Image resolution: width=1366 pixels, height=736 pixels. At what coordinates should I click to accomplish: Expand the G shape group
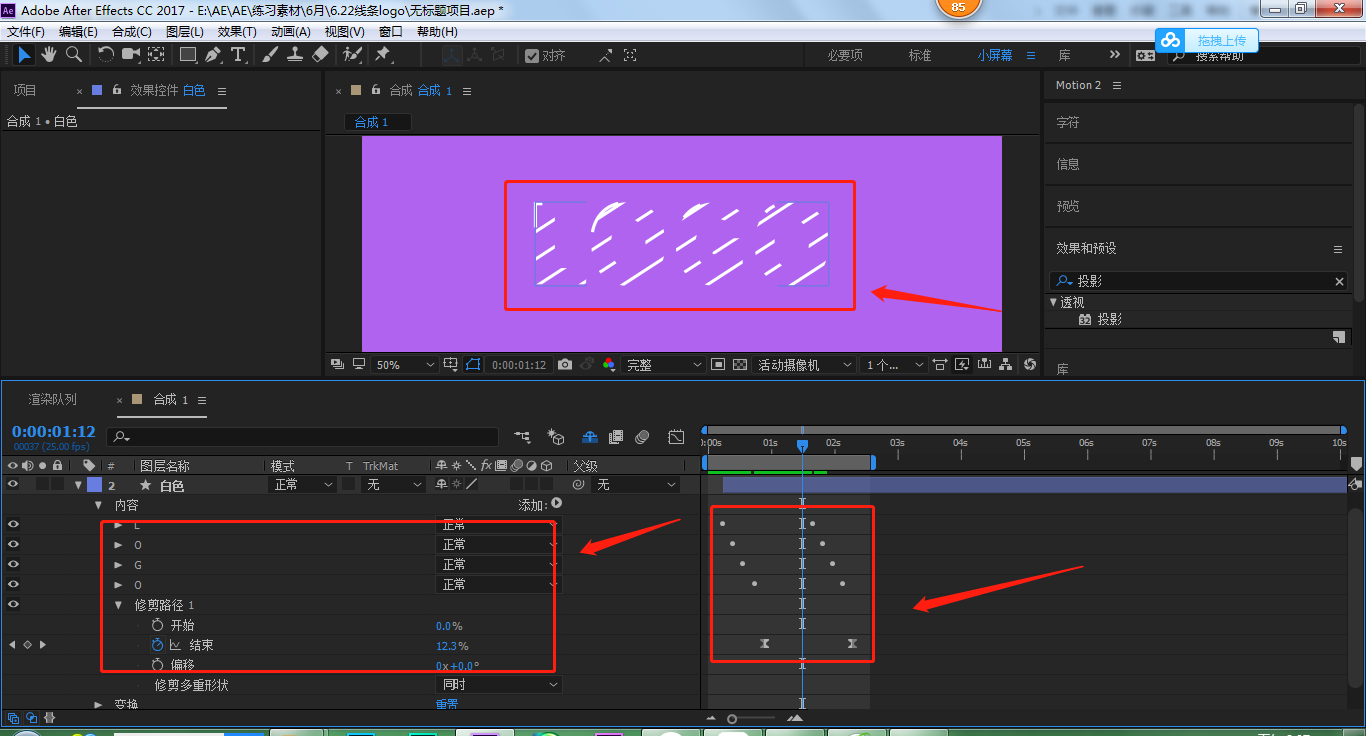pos(118,565)
